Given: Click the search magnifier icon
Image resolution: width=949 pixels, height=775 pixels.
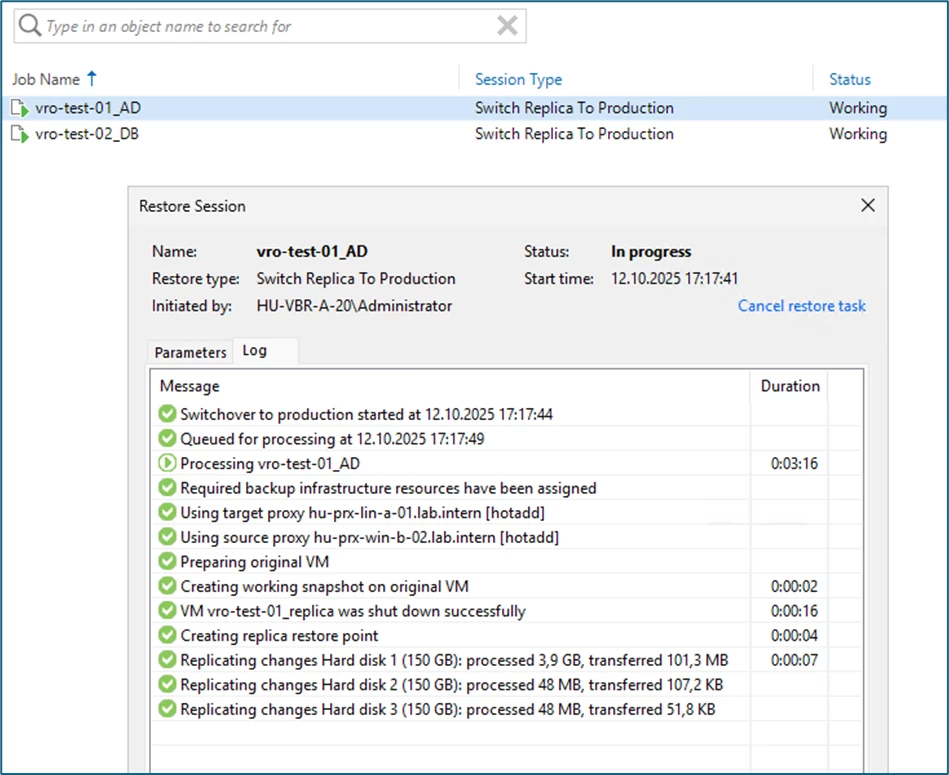Looking at the screenshot, I should coord(30,26).
